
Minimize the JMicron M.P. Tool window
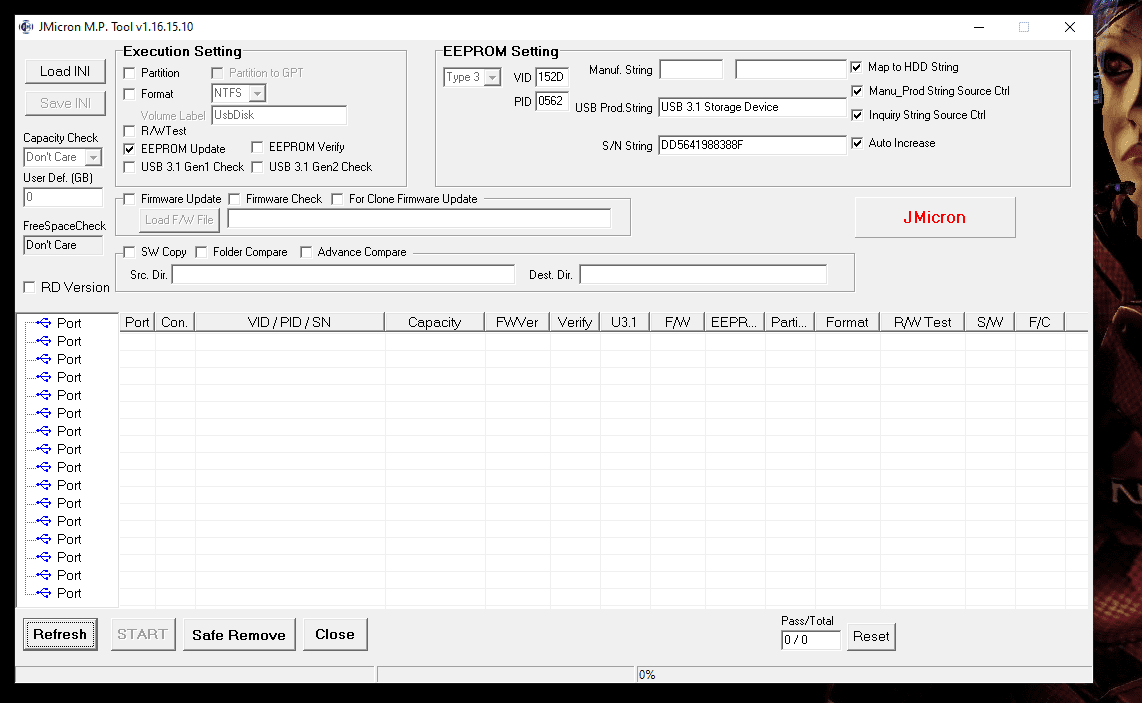click(979, 27)
